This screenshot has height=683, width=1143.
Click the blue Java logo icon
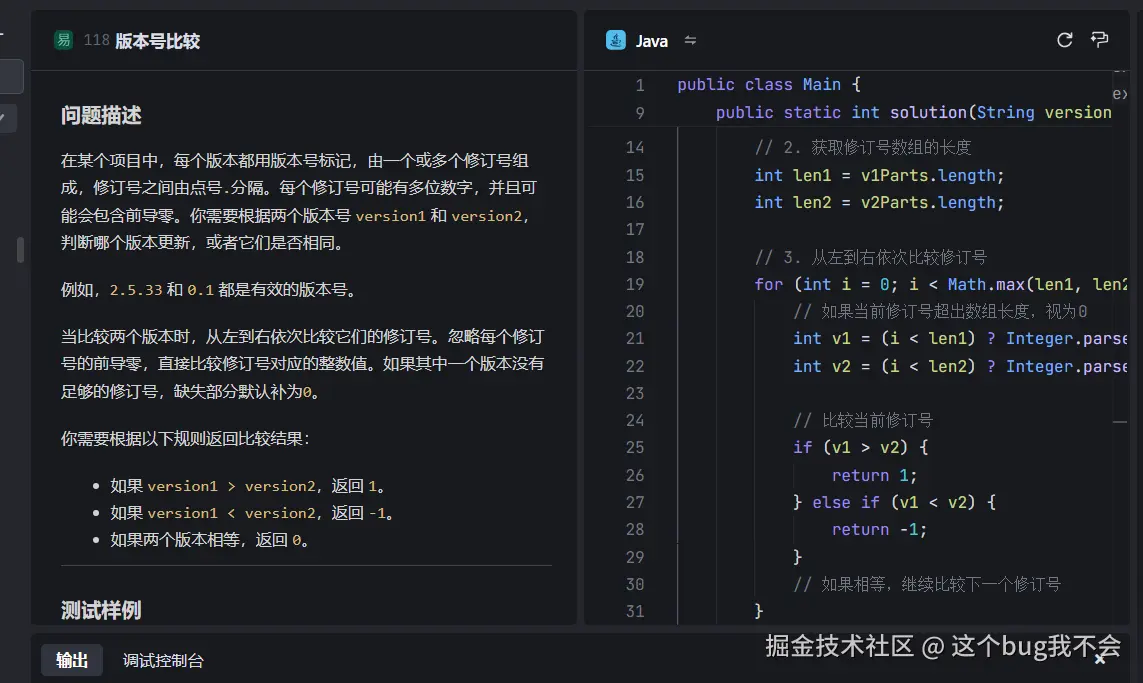pos(614,41)
